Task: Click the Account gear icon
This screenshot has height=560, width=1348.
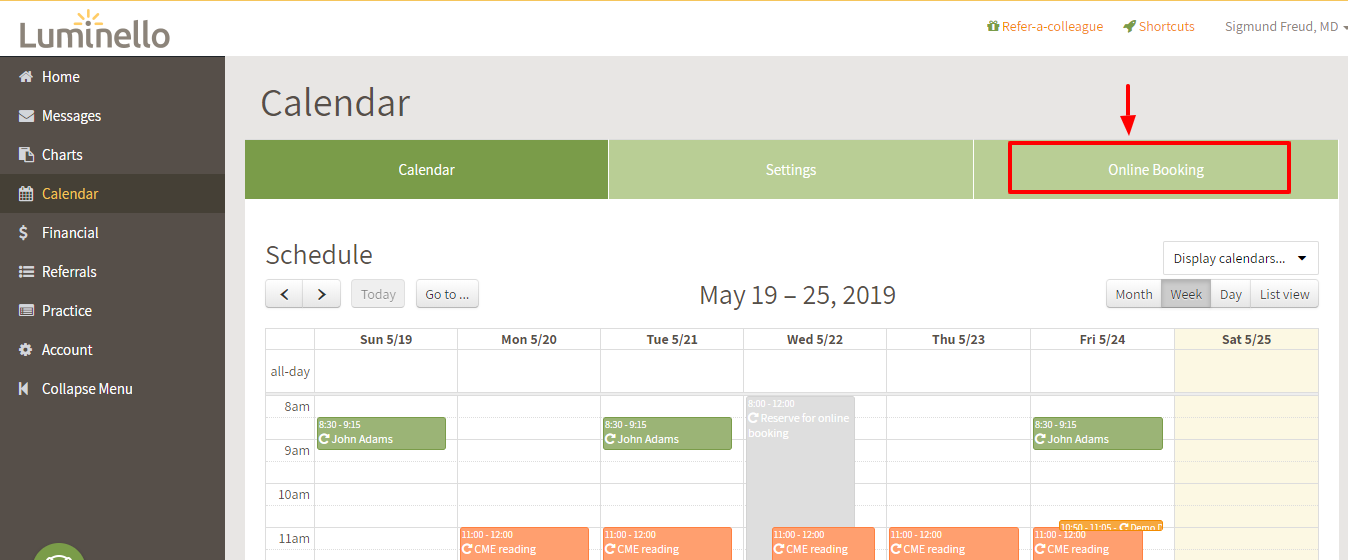Action: tap(26, 350)
